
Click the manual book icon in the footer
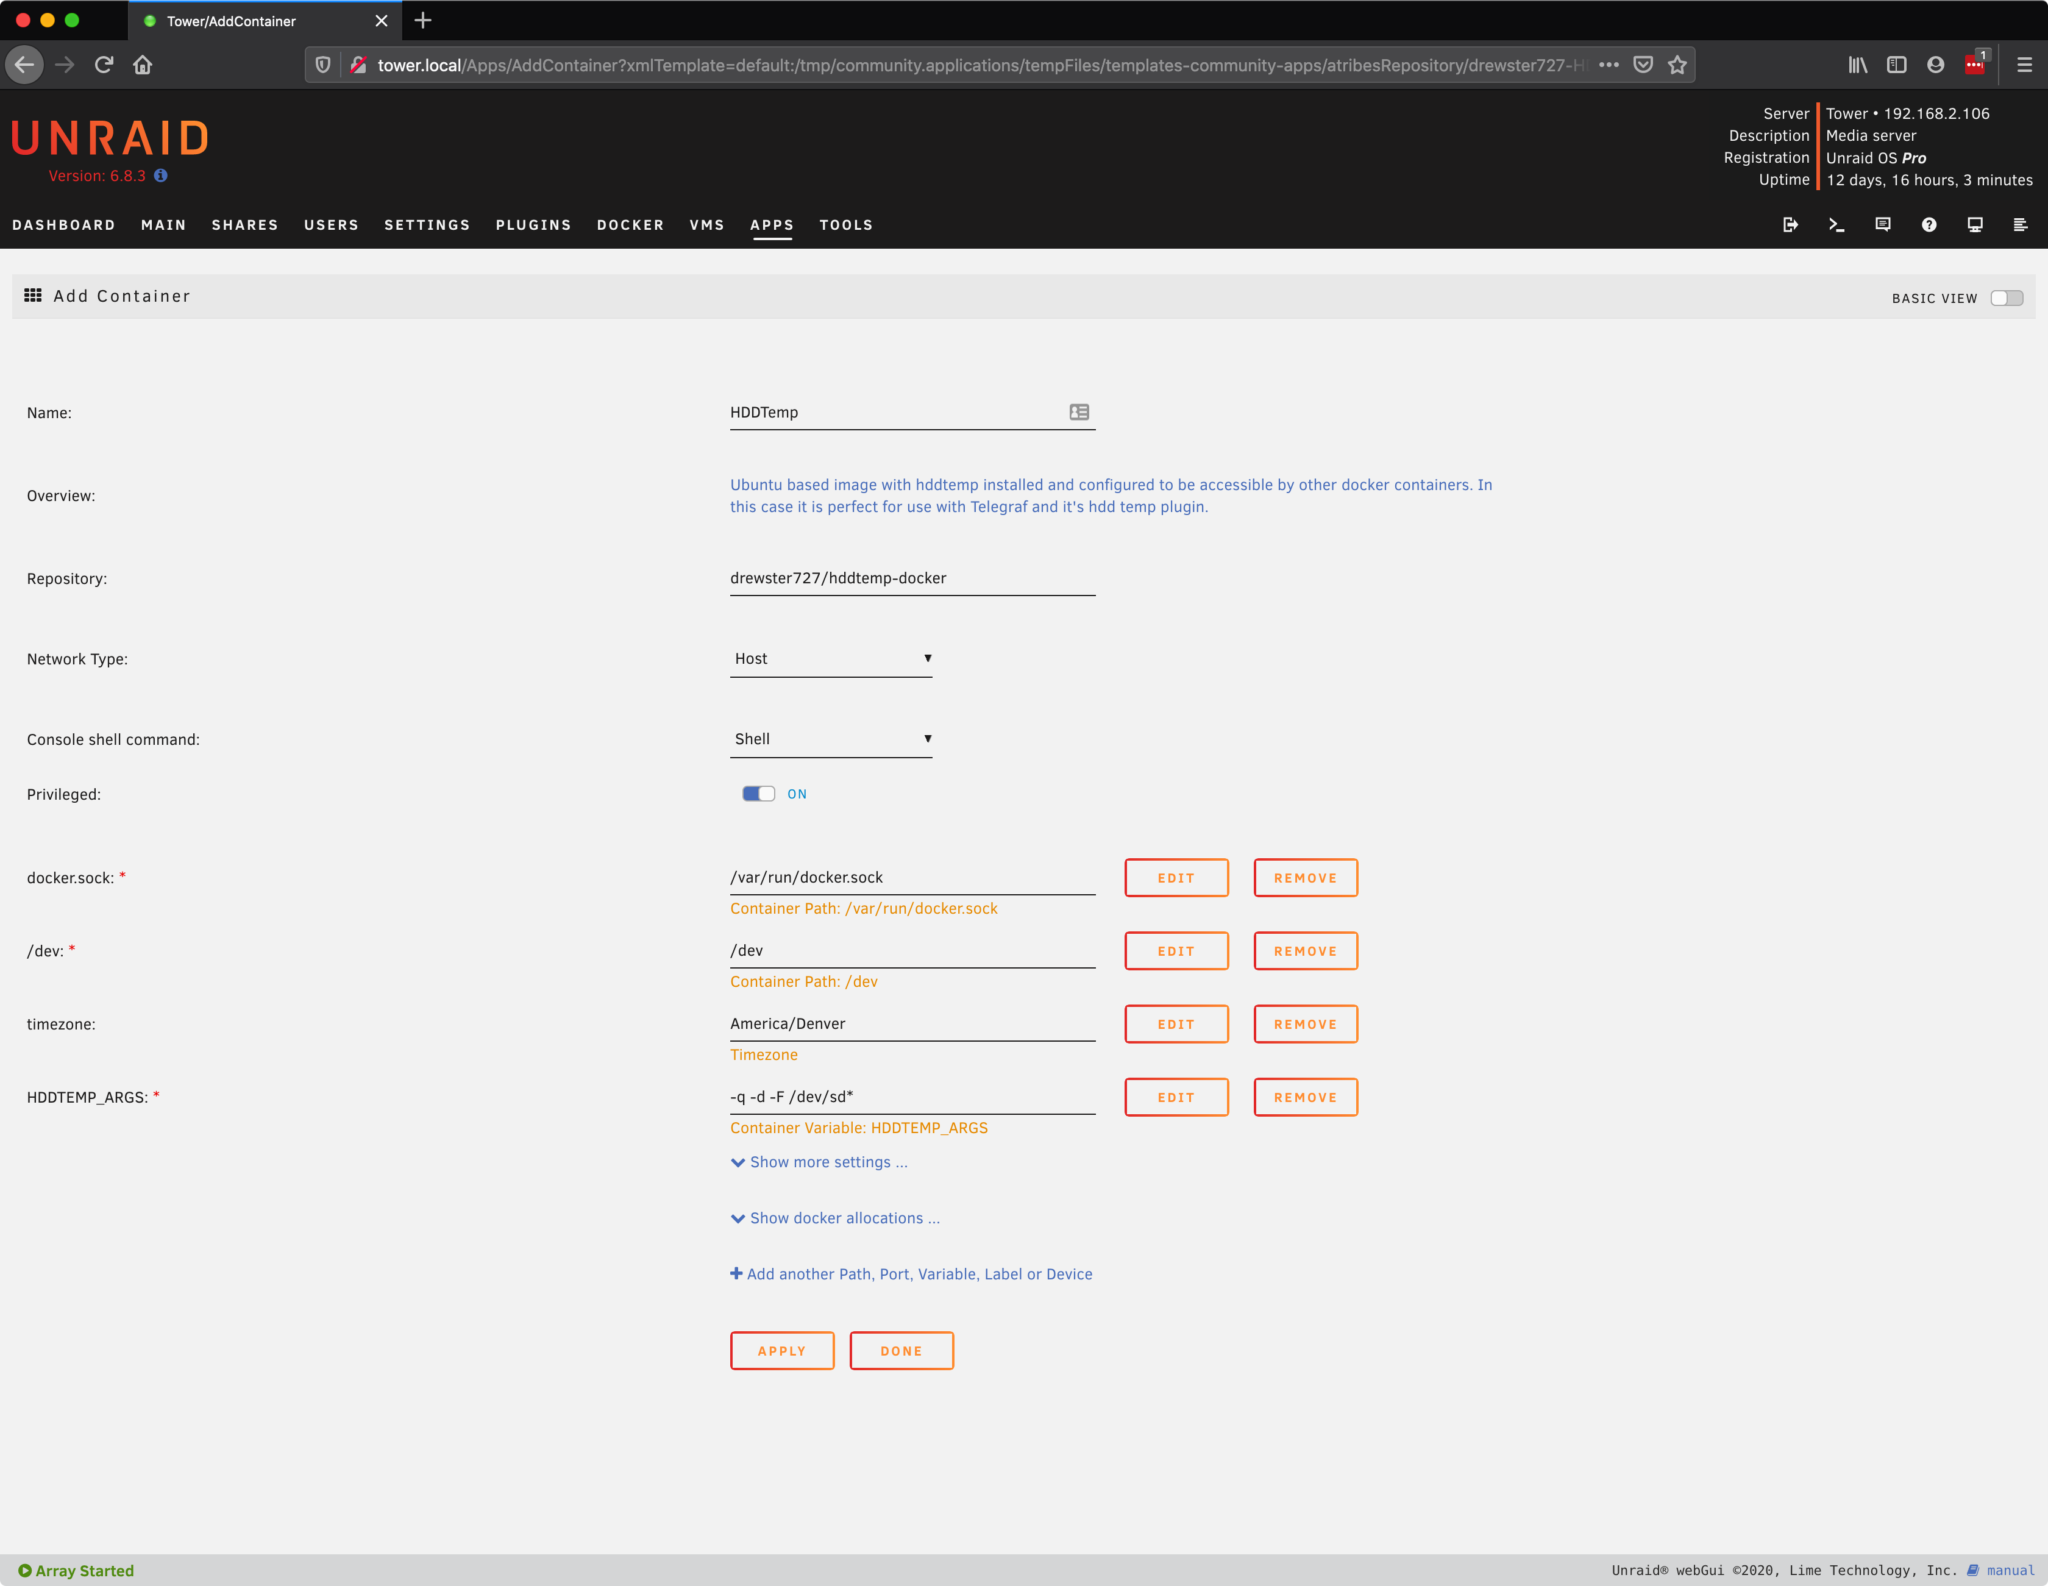coord(1975,1570)
